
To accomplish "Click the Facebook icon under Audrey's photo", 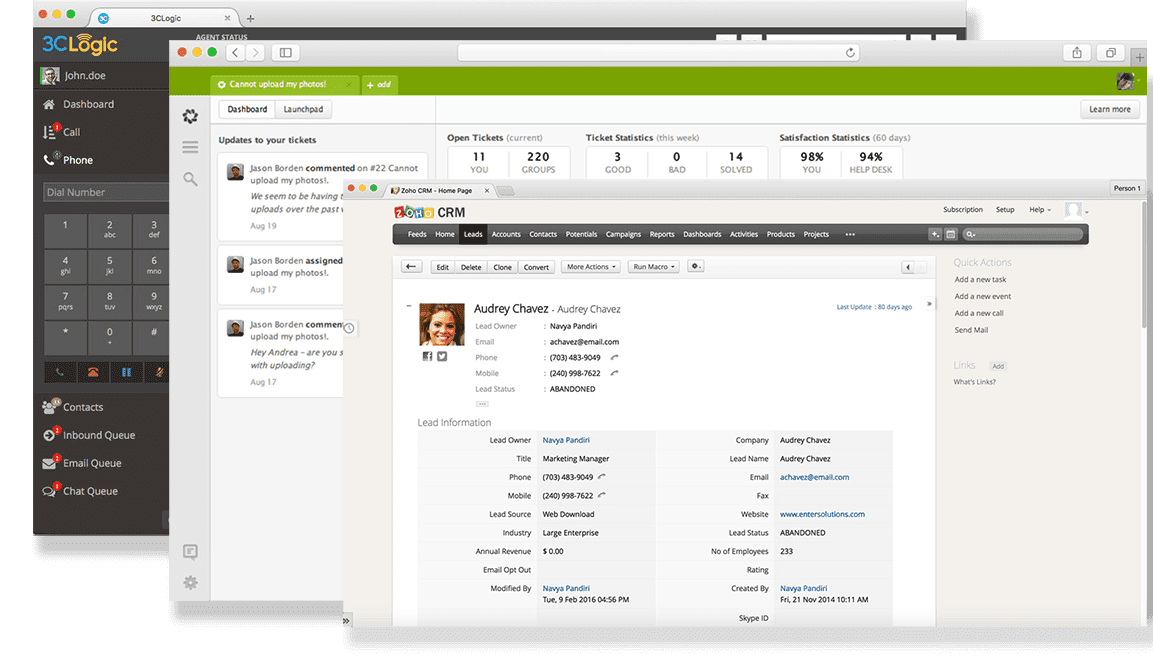I will tap(427, 356).
